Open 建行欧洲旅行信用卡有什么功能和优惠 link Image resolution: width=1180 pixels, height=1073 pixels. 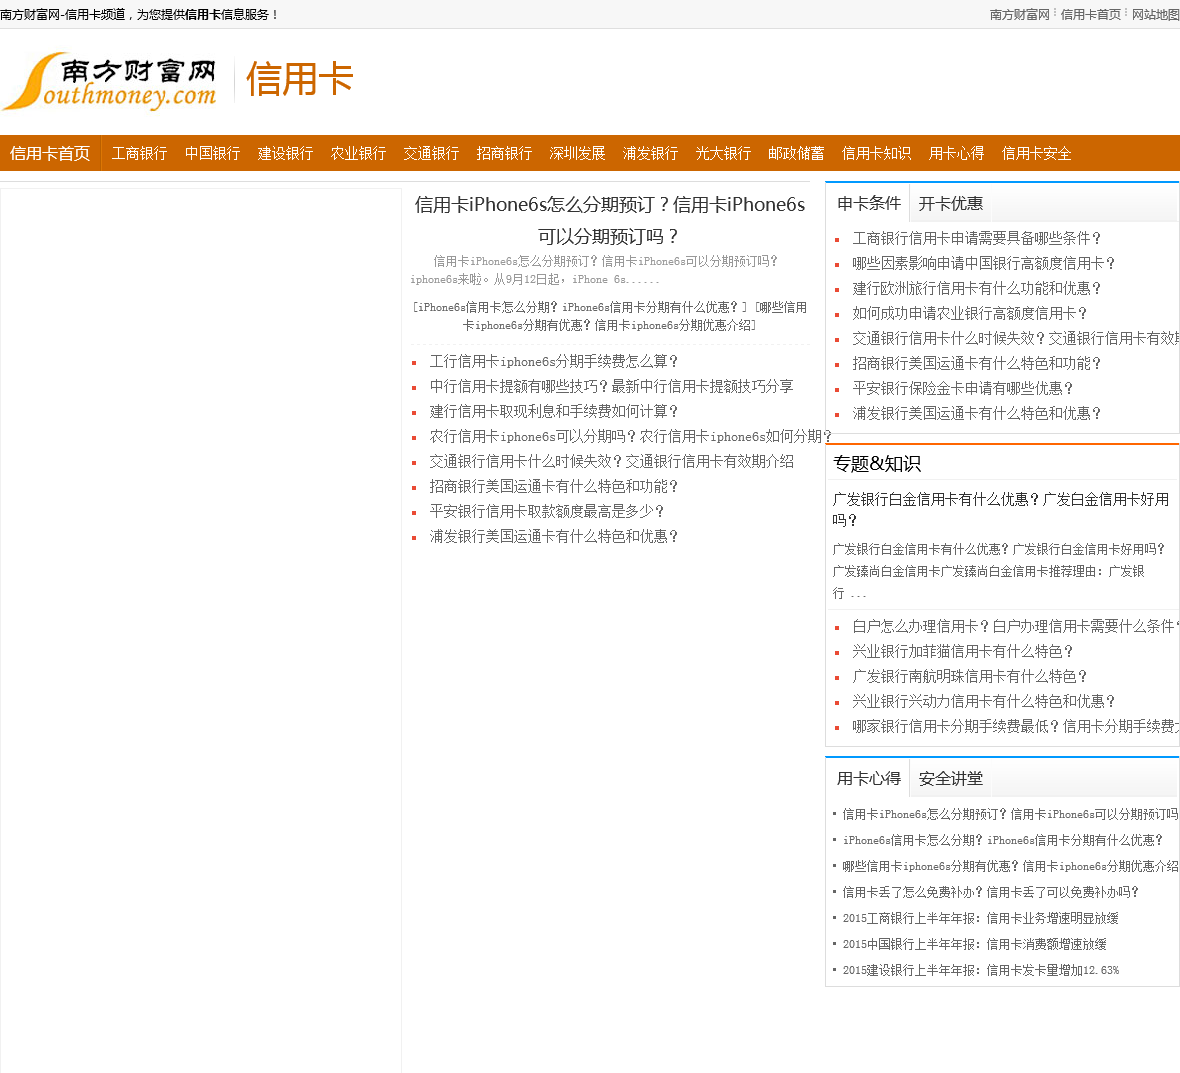coord(977,287)
